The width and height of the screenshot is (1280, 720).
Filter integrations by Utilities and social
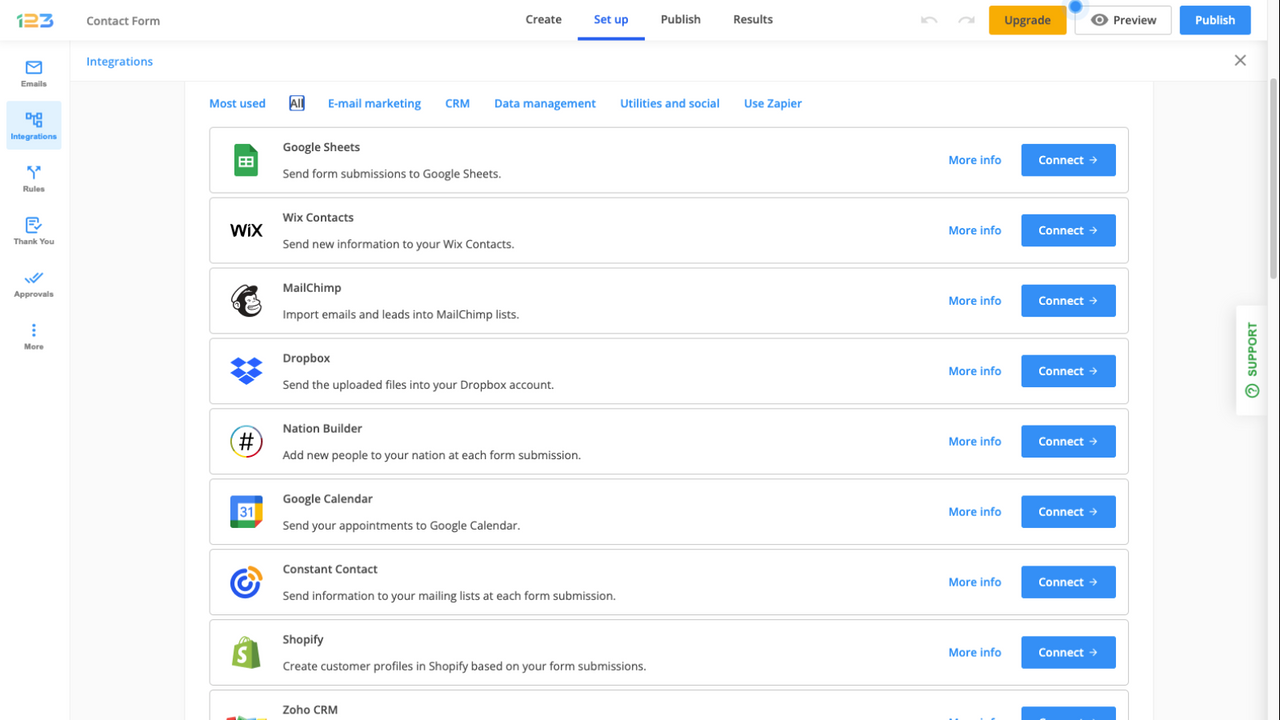coord(670,103)
